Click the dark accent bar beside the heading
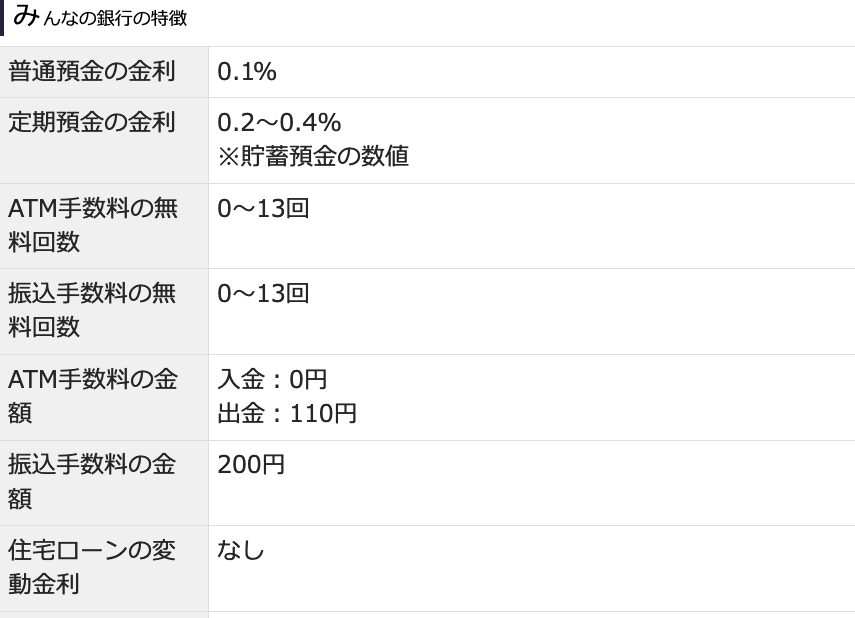The height and width of the screenshot is (618, 855). (2, 18)
